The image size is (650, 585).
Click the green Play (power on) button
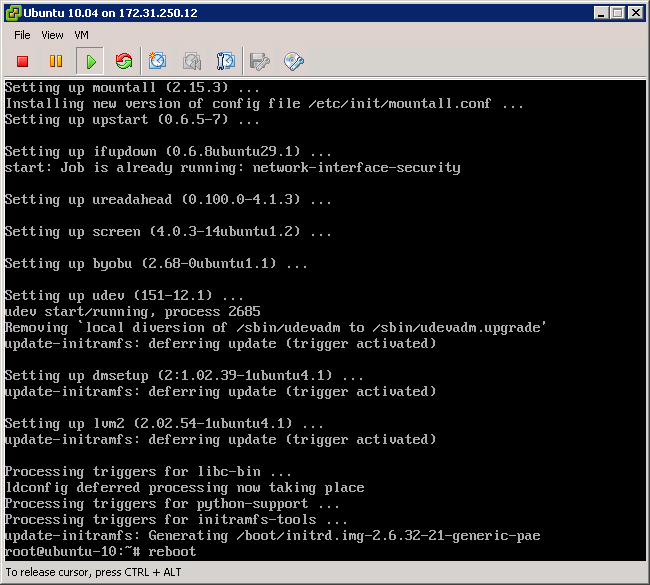(x=90, y=61)
